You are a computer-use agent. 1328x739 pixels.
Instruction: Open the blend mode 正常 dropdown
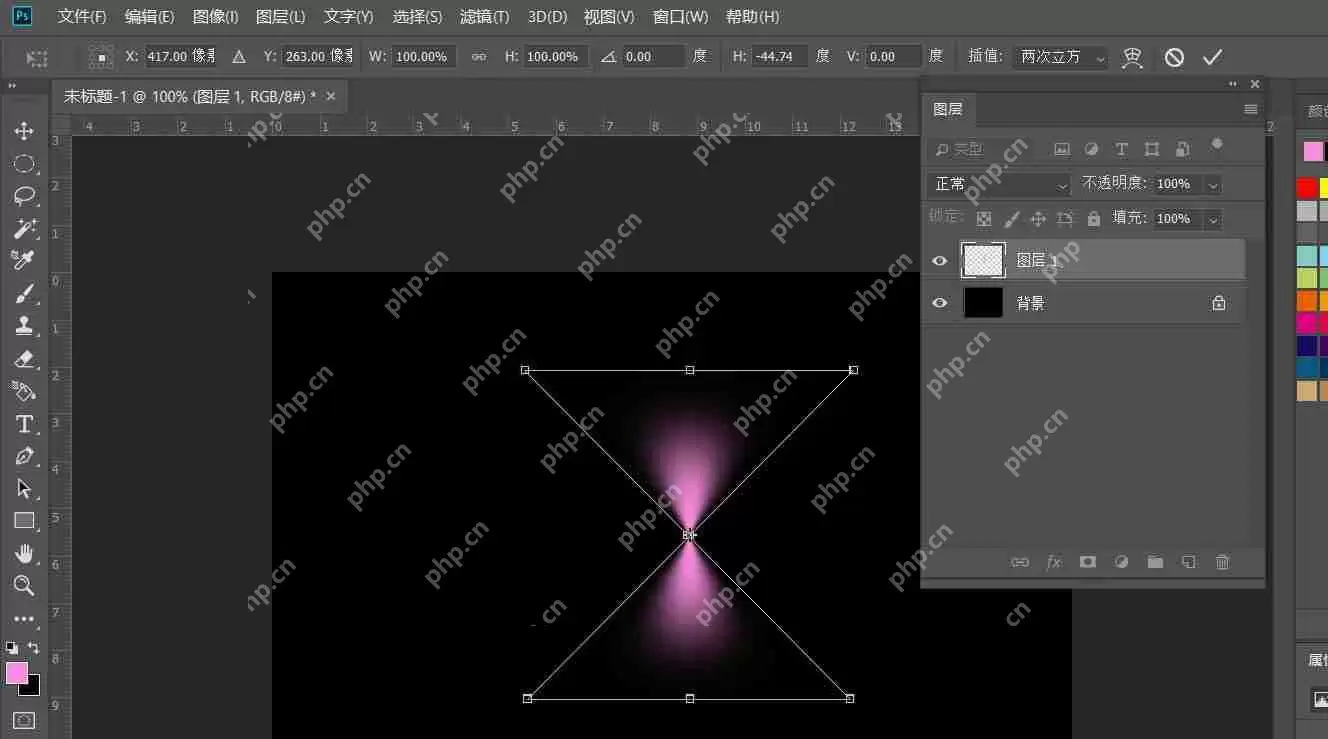click(x=1000, y=184)
